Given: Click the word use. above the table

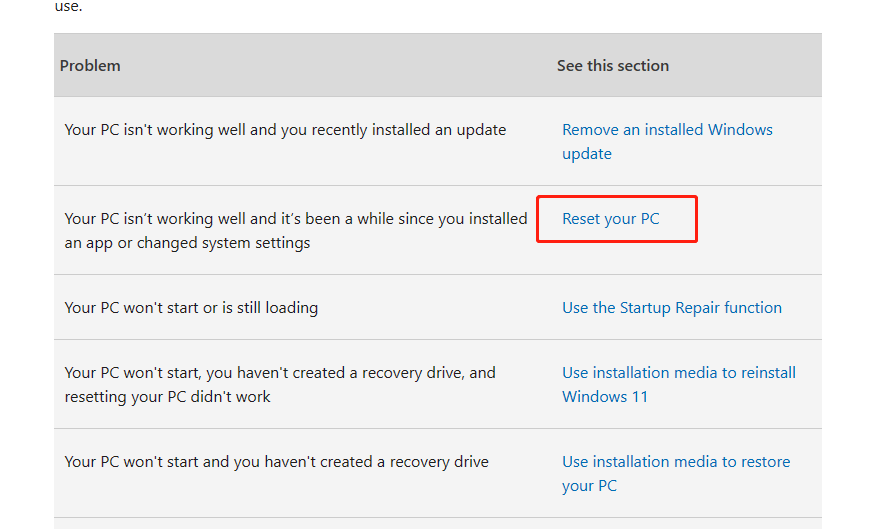Looking at the screenshot, I should point(68,6).
